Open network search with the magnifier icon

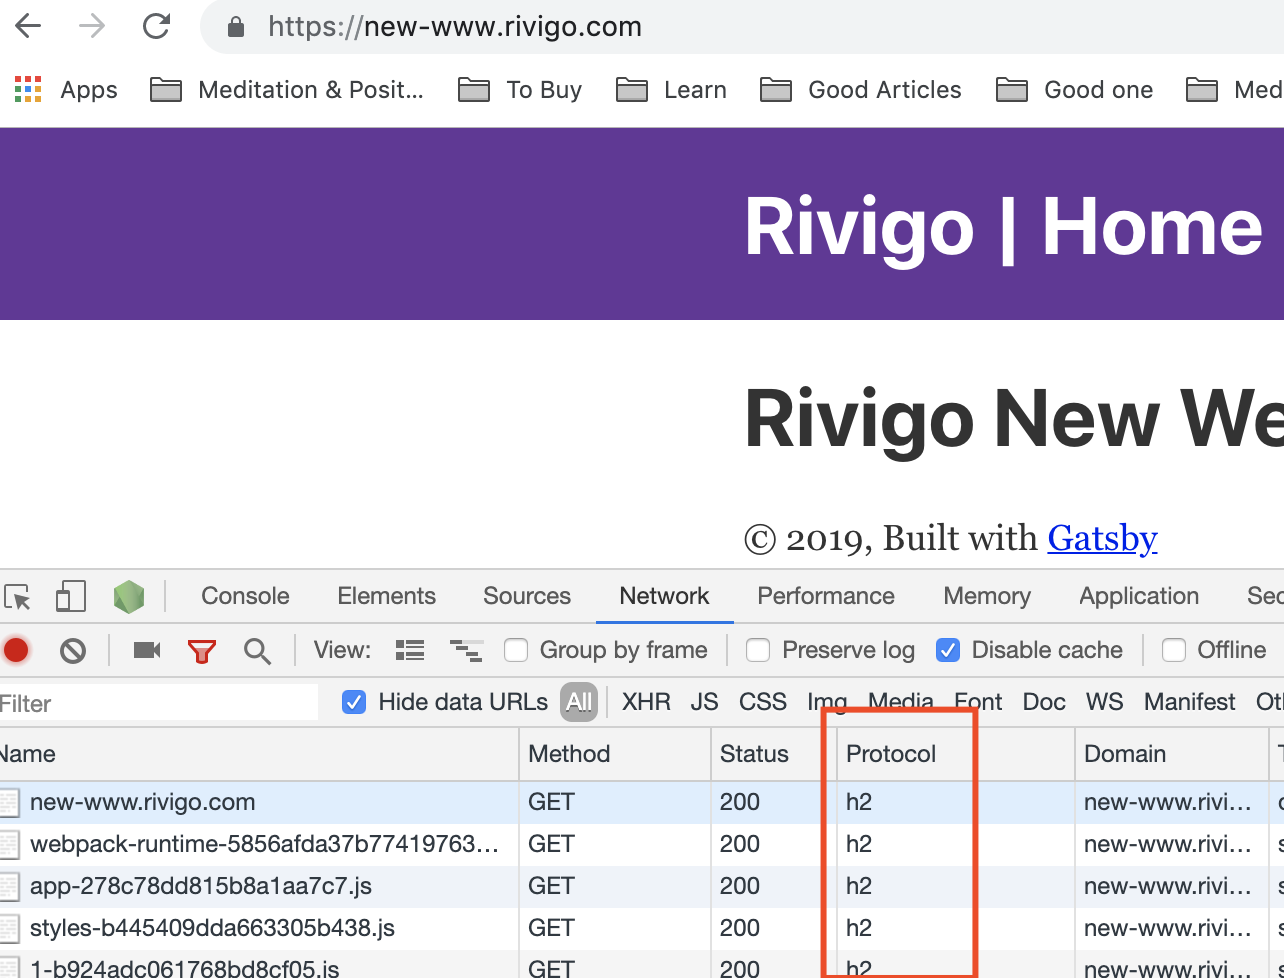(x=258, y=652)
